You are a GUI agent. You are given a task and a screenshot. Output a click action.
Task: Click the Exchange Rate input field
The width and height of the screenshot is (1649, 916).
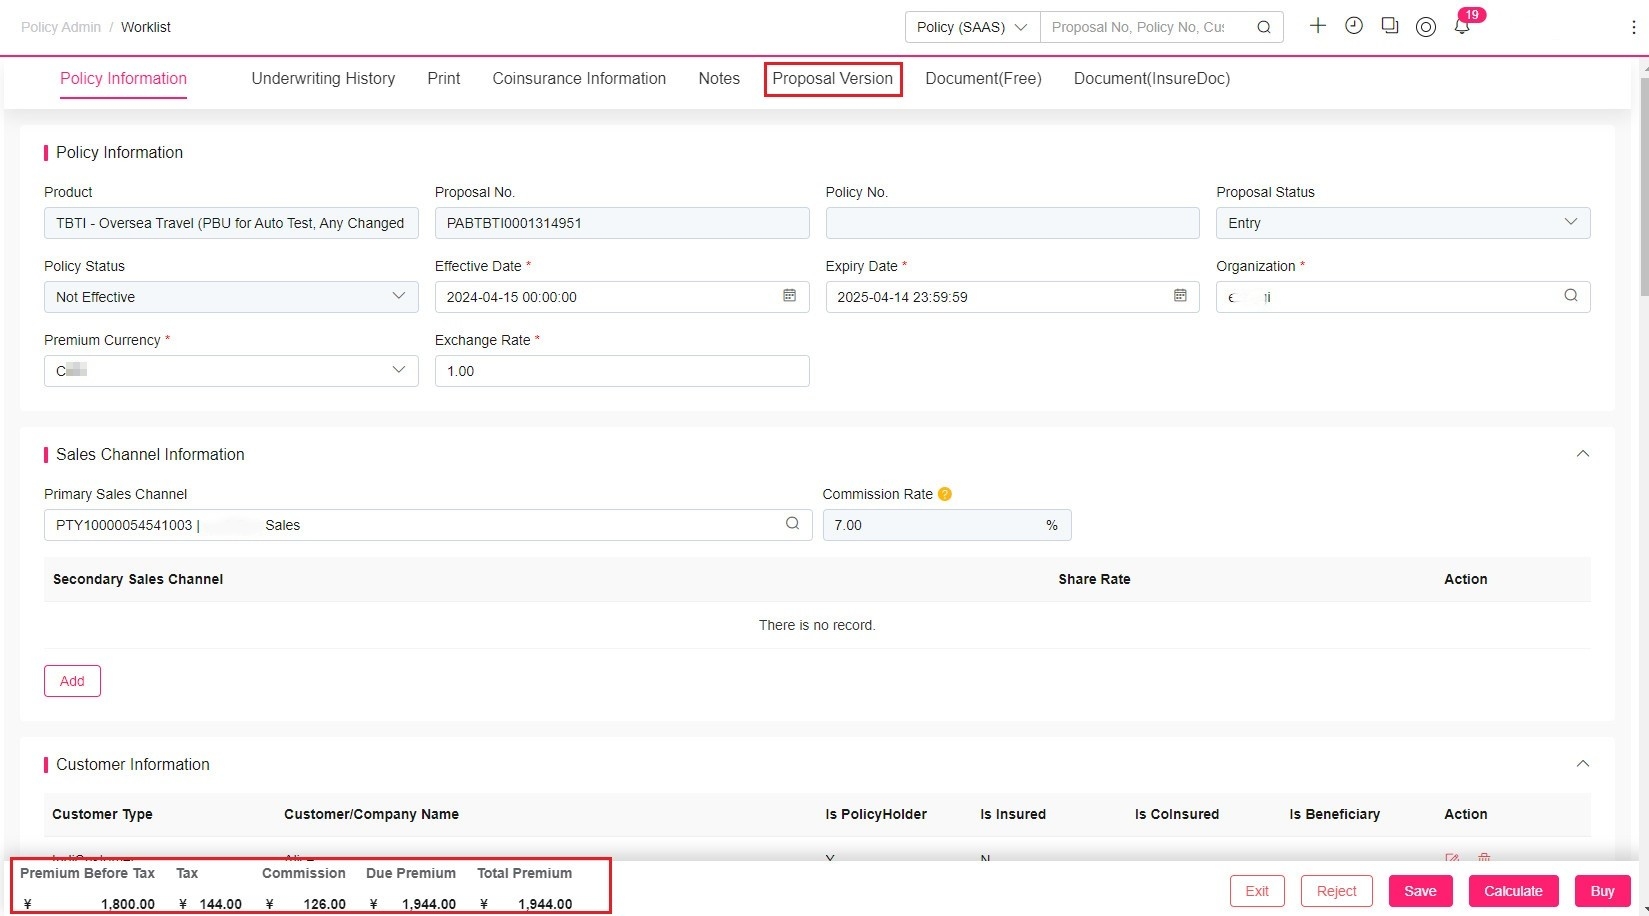pos(622,371)
